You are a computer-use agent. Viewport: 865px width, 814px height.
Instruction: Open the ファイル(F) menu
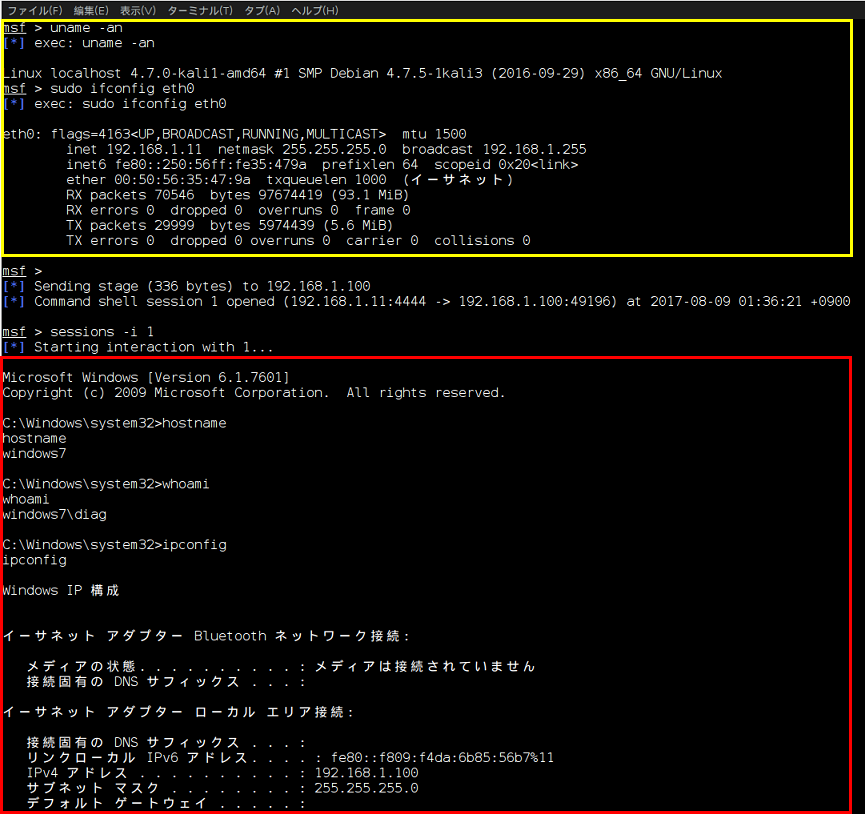(35, 10)
